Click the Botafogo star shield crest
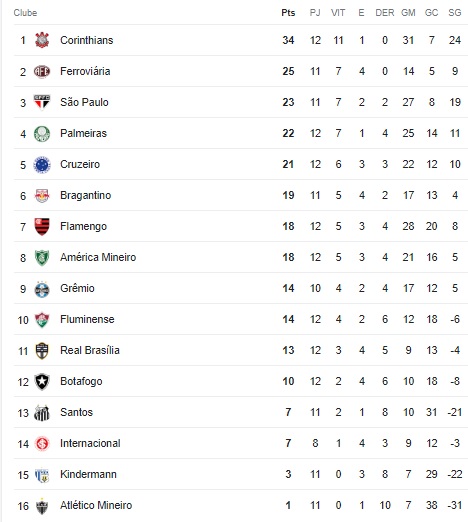Viewport: 468px width, 522px height. click(x=42, y=382)
